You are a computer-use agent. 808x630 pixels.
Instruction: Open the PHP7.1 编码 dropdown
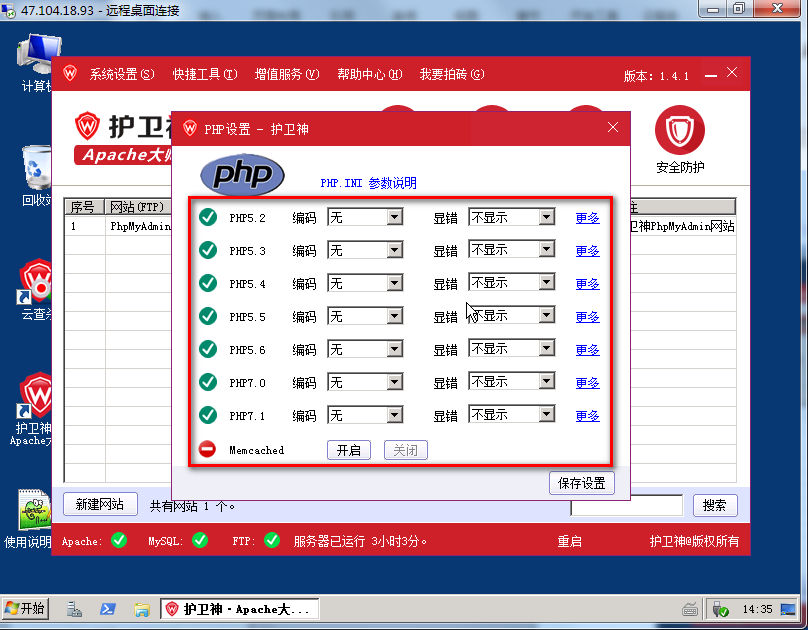click(x=365, y=415)
